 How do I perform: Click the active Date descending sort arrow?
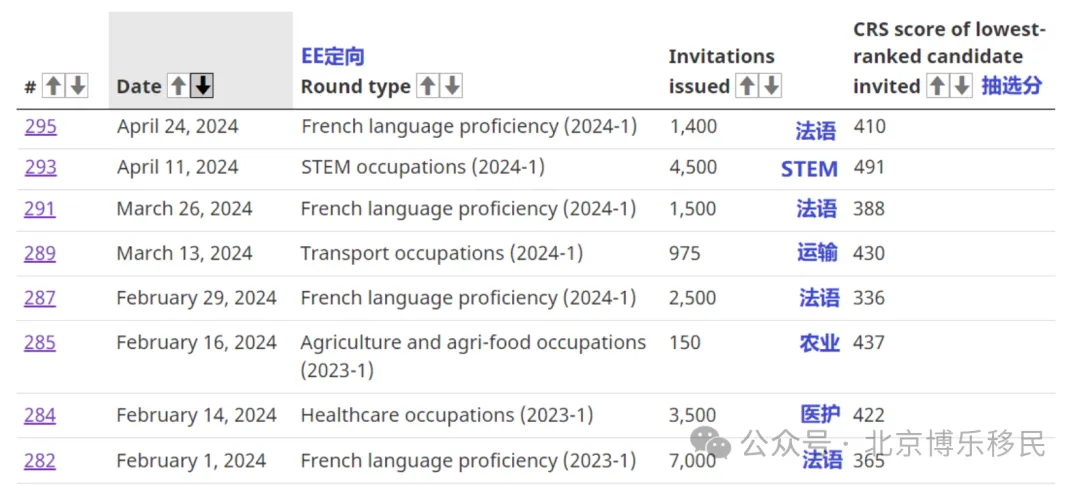(202, 86)
